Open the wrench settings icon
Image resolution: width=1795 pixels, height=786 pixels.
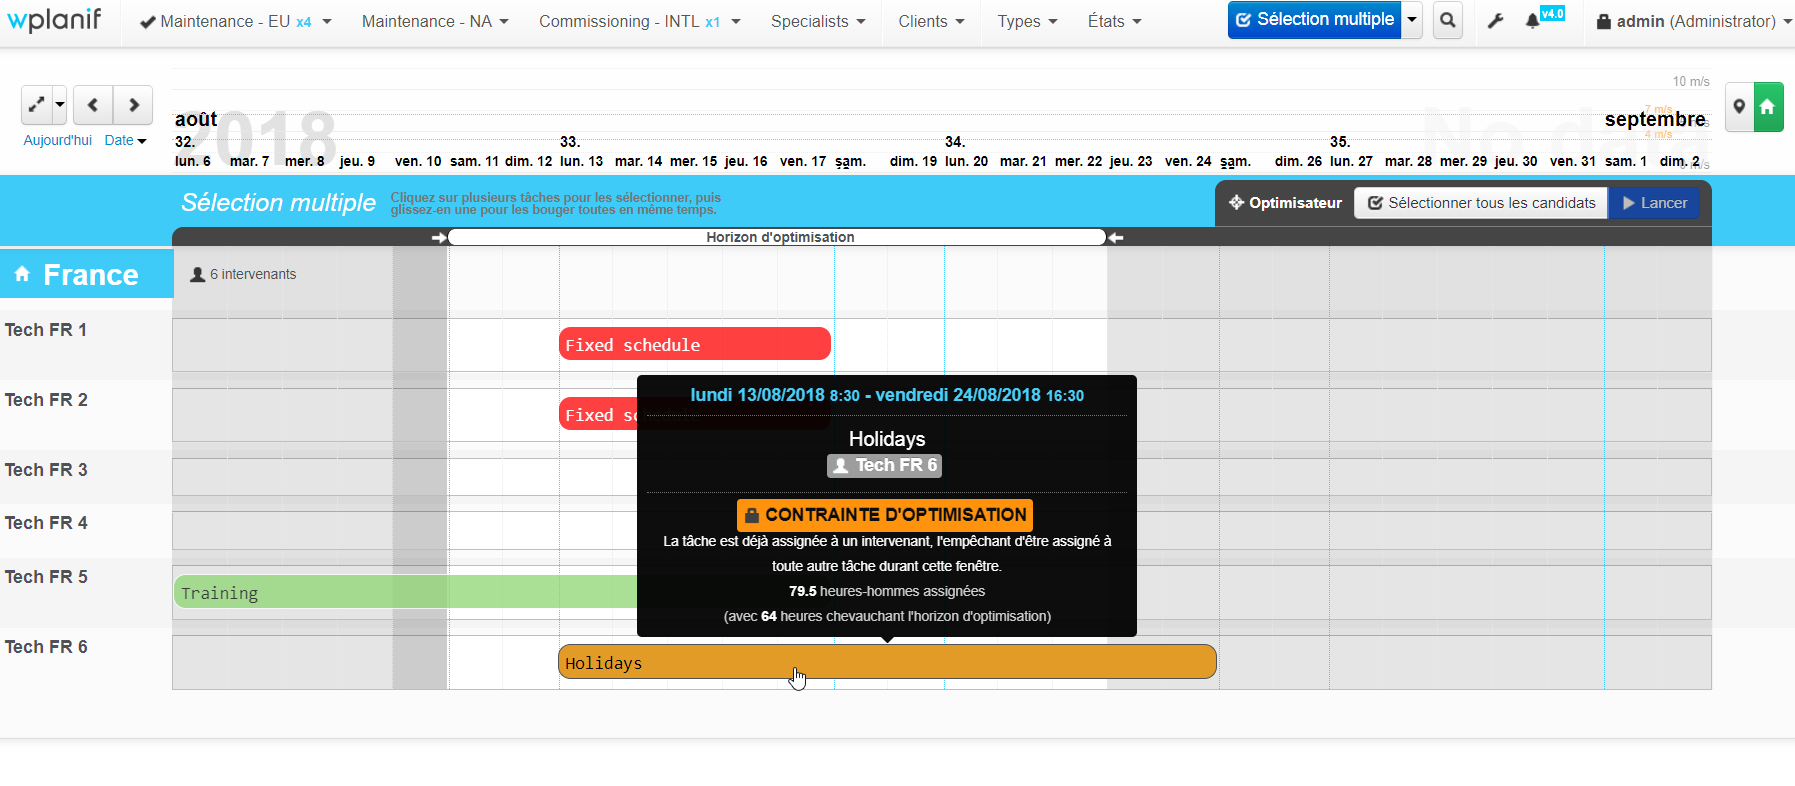point(1495,21)
